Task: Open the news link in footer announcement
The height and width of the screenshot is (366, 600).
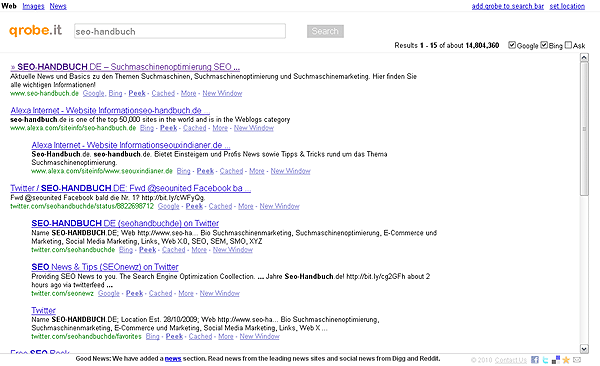Action: pos(173,359)
